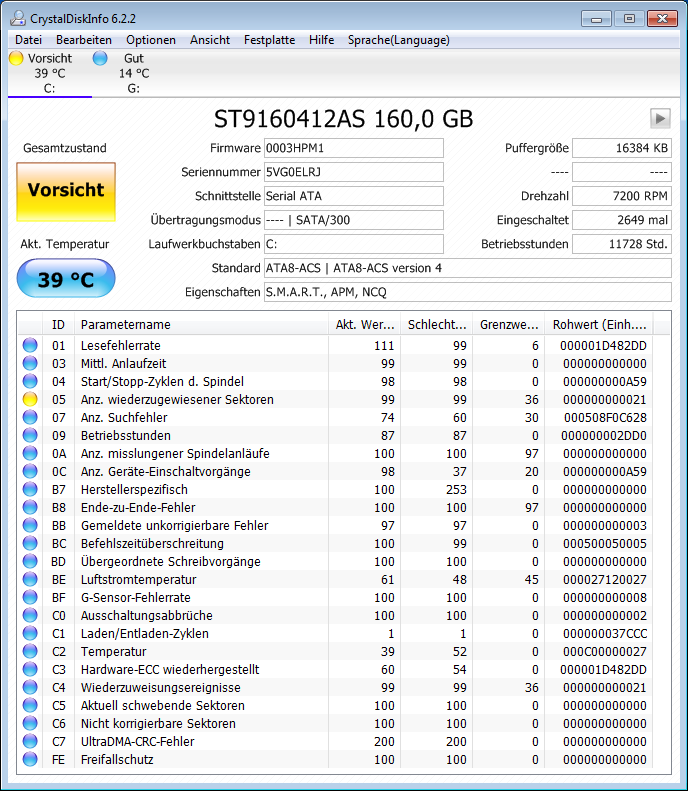Screen dimensions: 688x791
Task: Click the Eingeschaltet field 2649 mal
Action: [x=622, y=220]
